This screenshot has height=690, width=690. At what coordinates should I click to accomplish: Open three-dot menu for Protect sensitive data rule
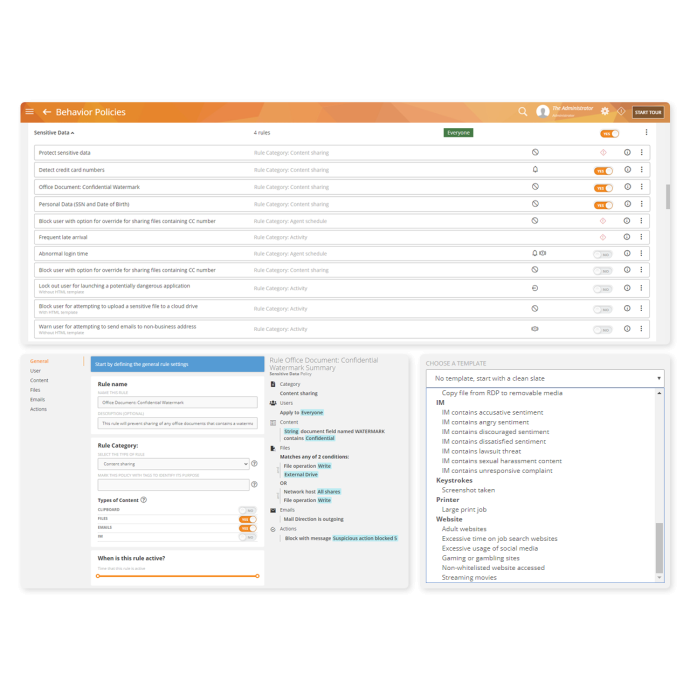642,153
